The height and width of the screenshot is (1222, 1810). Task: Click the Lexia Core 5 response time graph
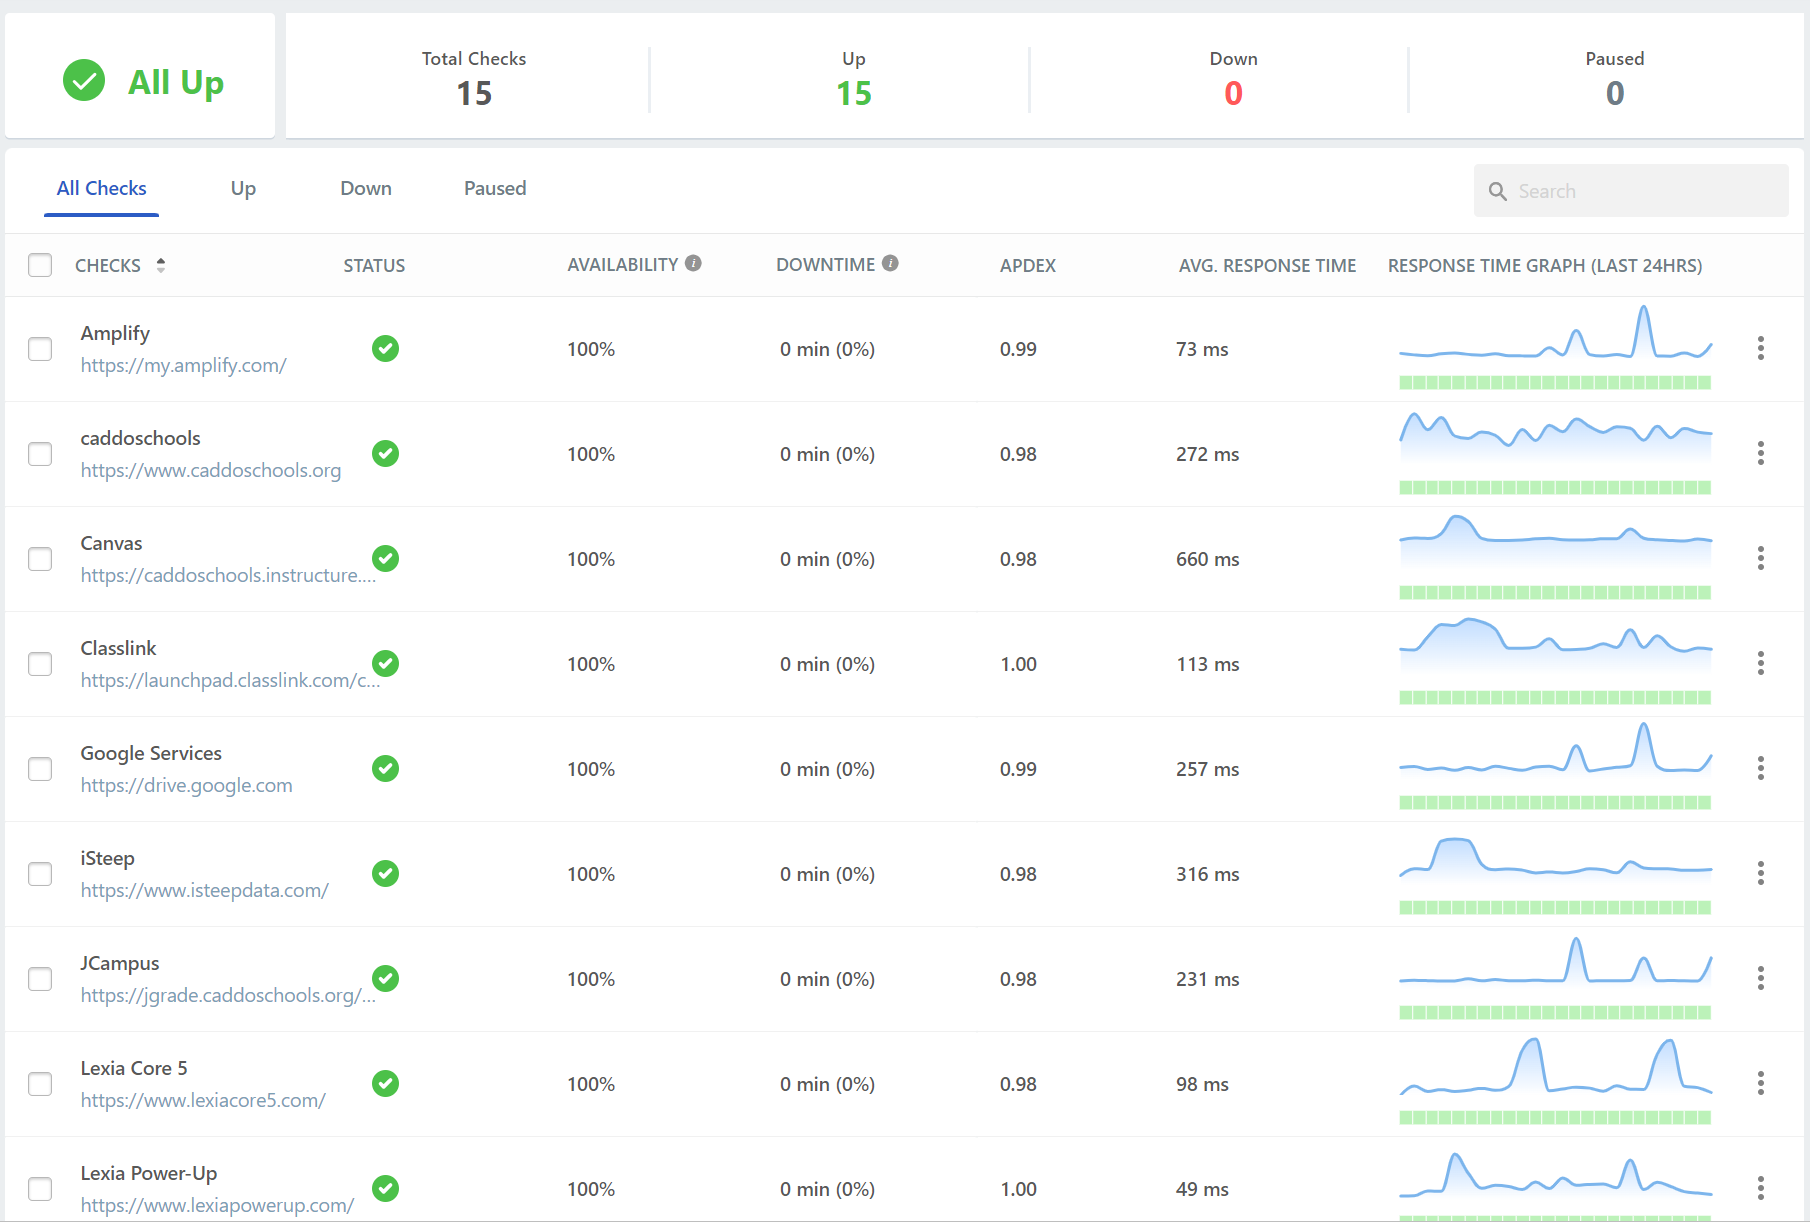[x=1555, y=1069]
